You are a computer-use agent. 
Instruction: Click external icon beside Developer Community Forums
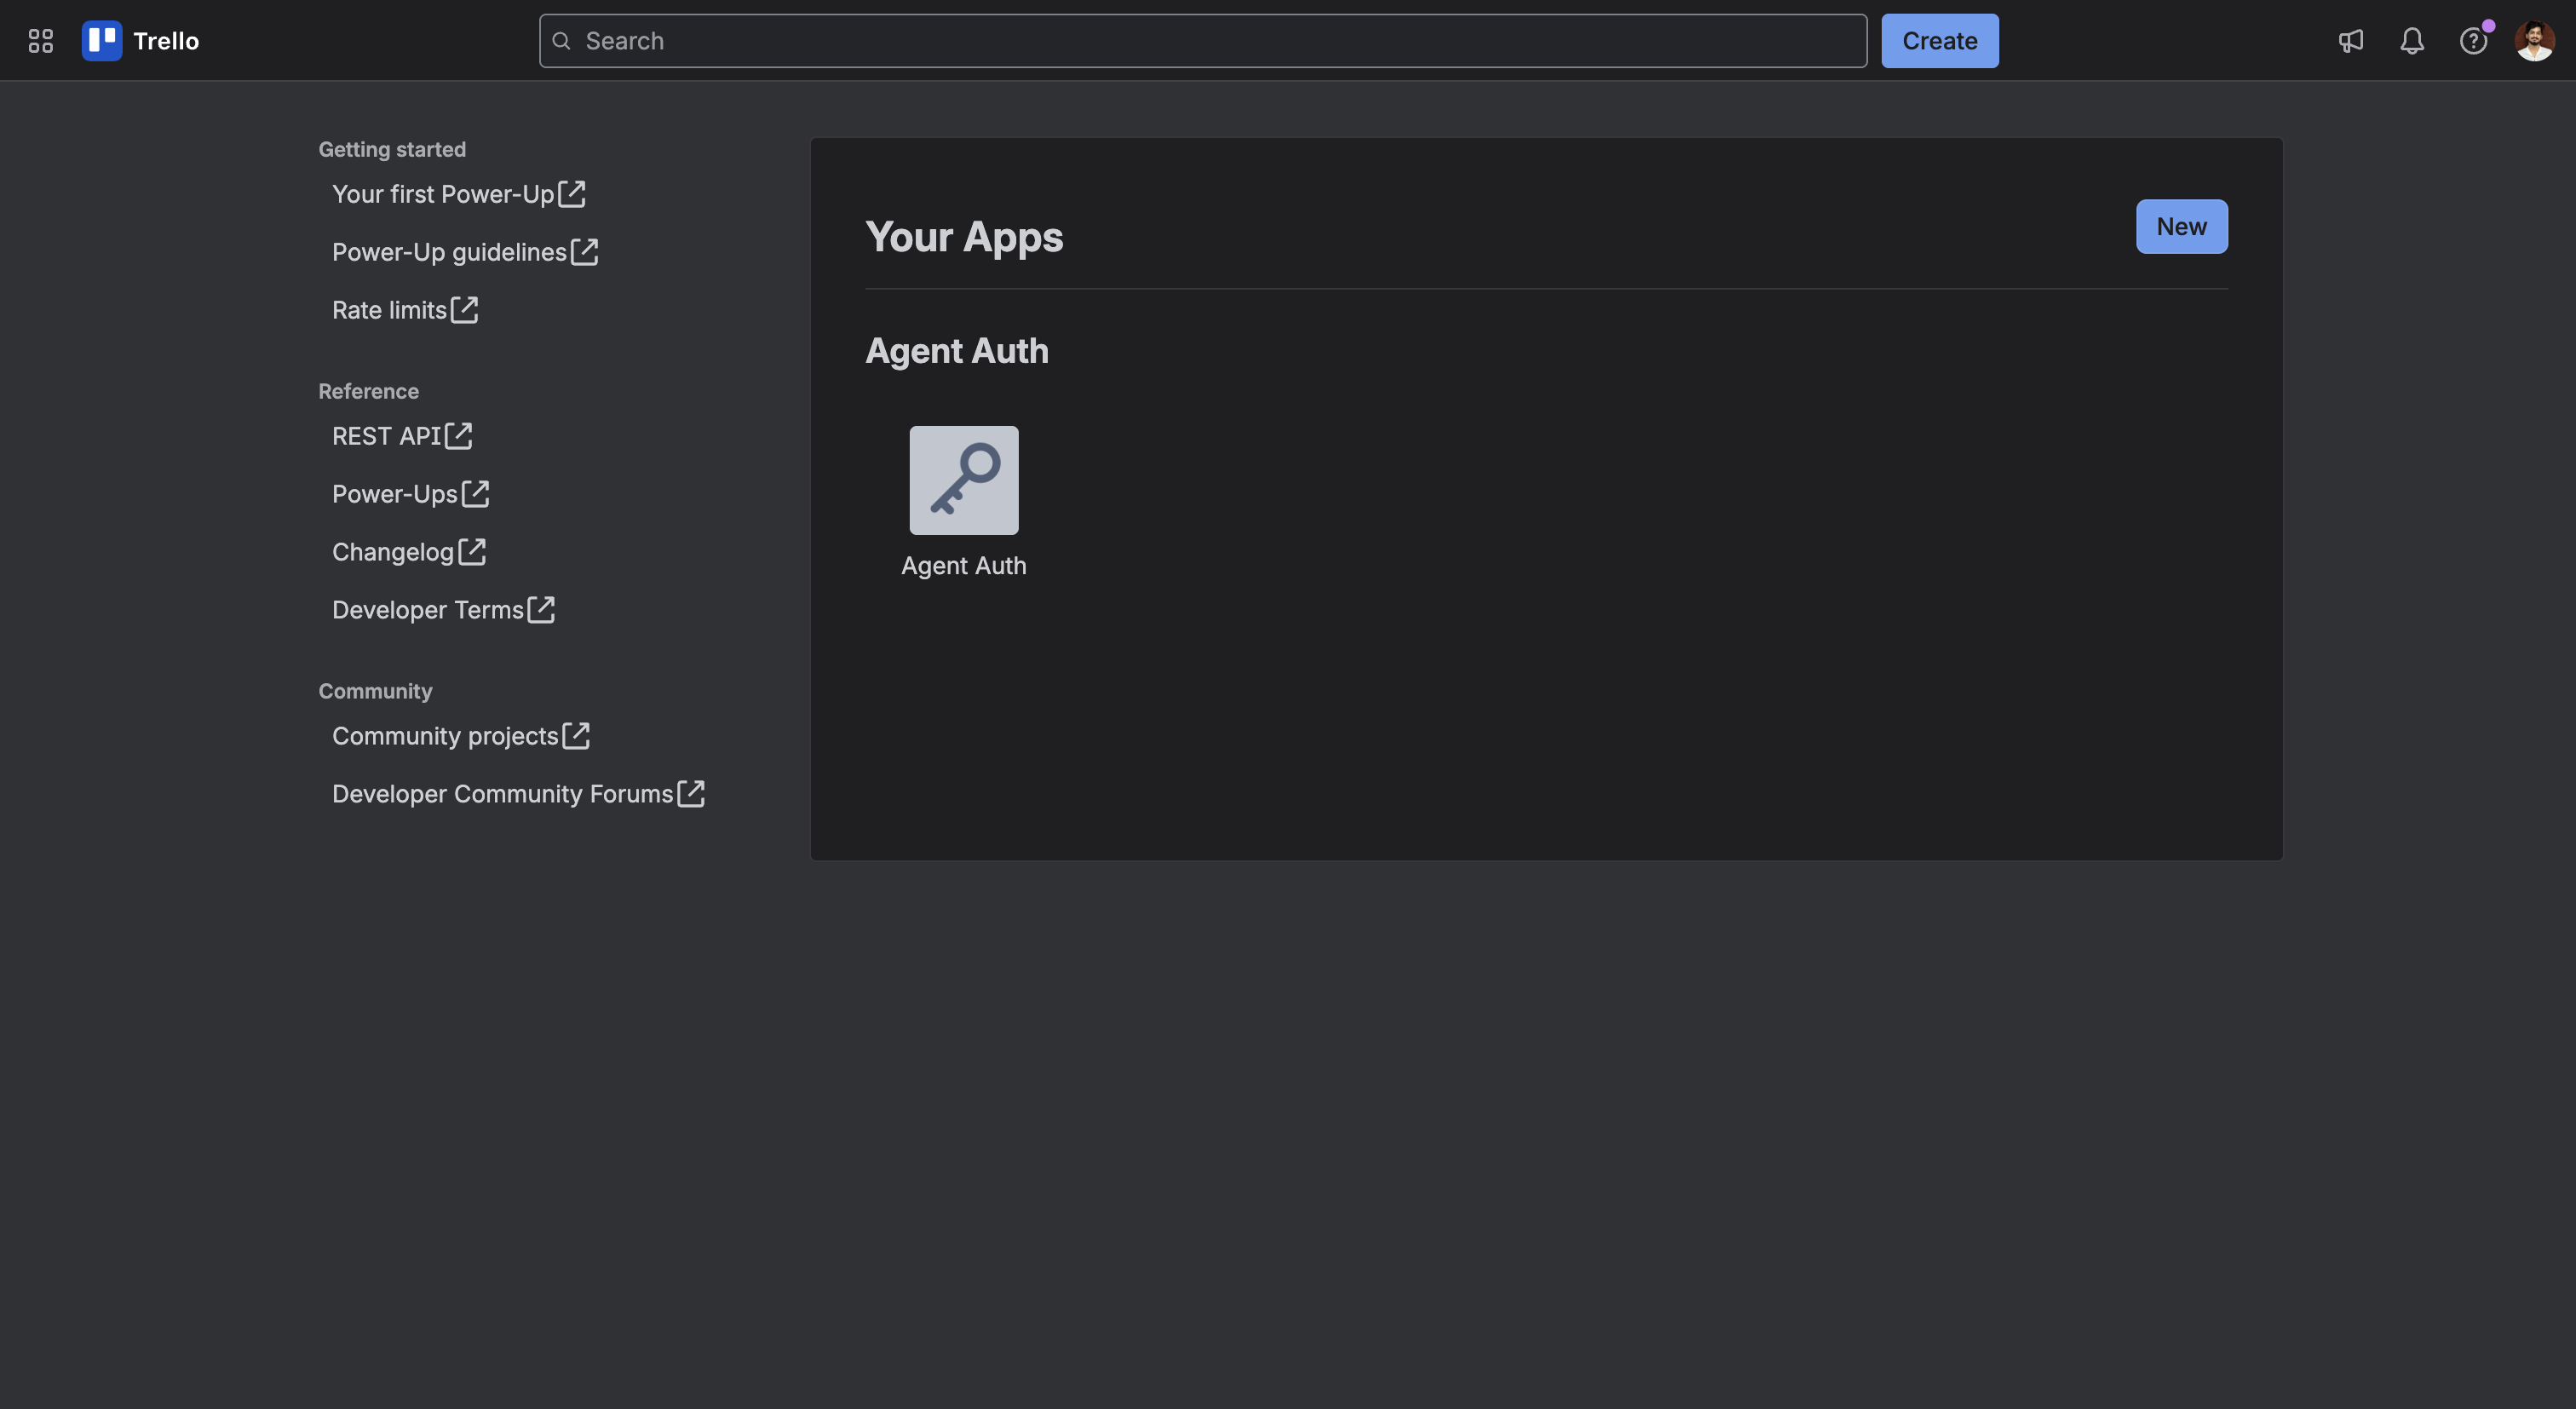pos(692,794)
